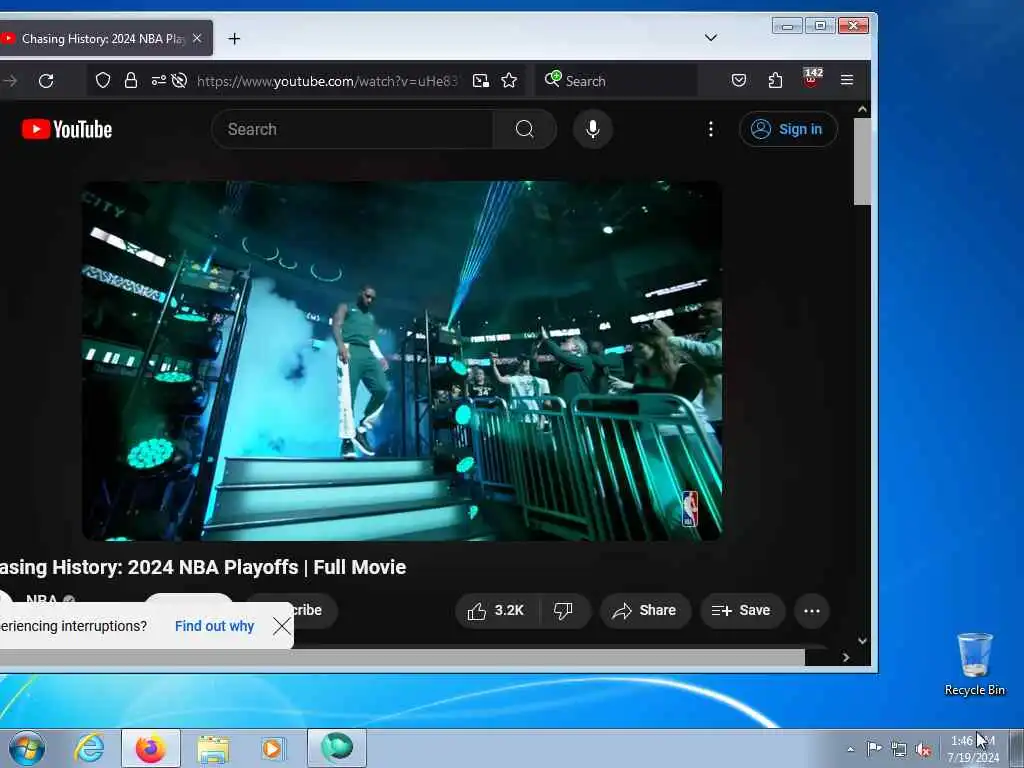Reload the page in Firefox

point(46,81)
